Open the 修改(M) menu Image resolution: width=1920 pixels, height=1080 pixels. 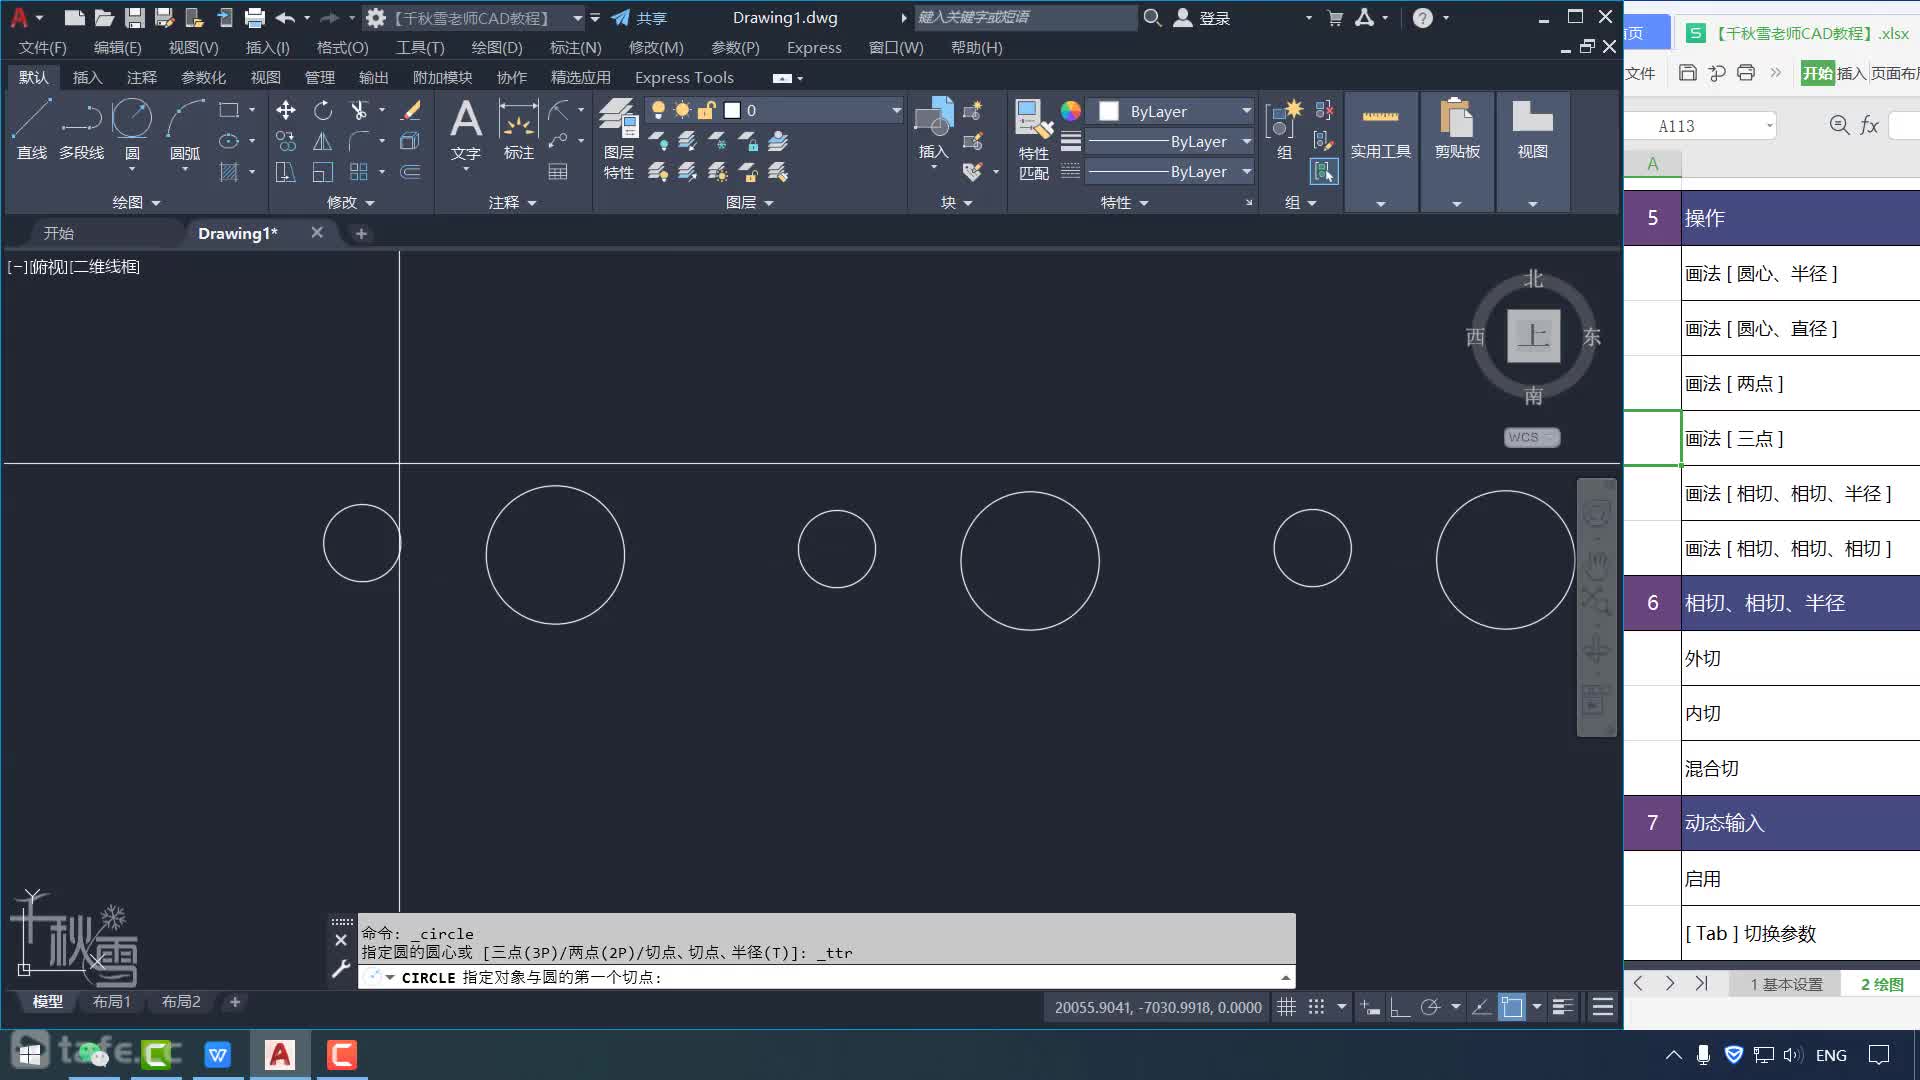coord(656,47)
